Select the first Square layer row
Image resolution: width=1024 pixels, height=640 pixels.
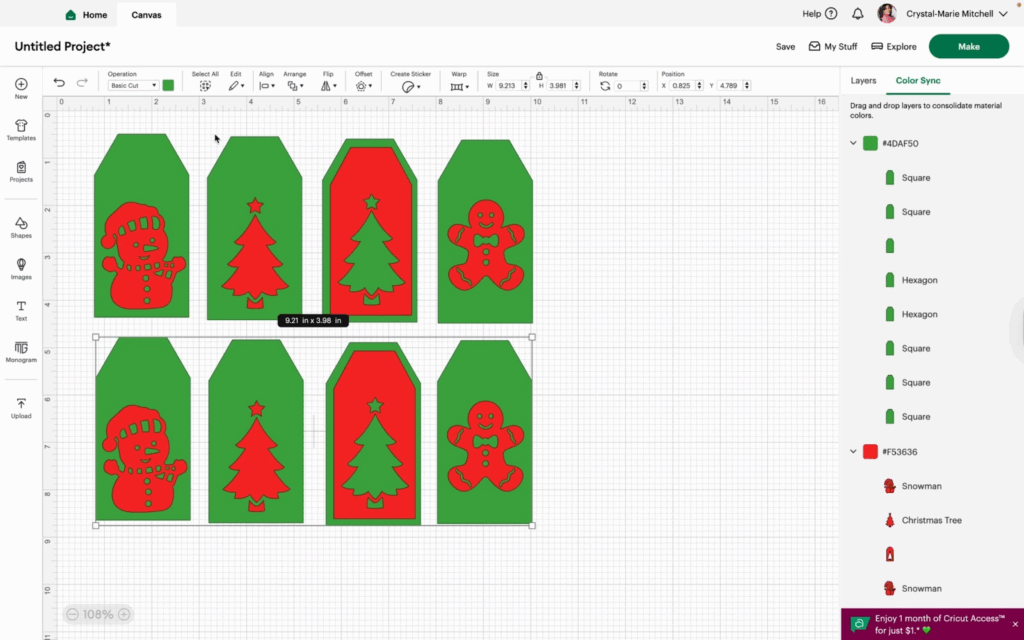pyautogui.click(x=931, y=178)
